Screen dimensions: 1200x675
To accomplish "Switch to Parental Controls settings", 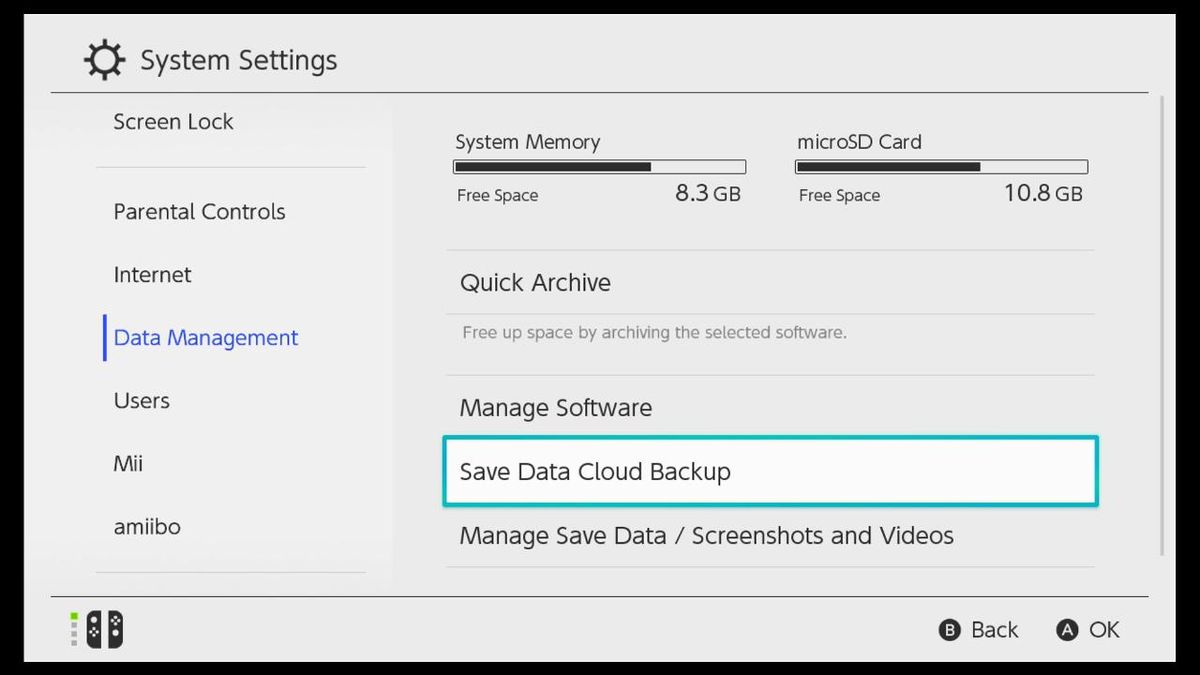I will (198, 211).
